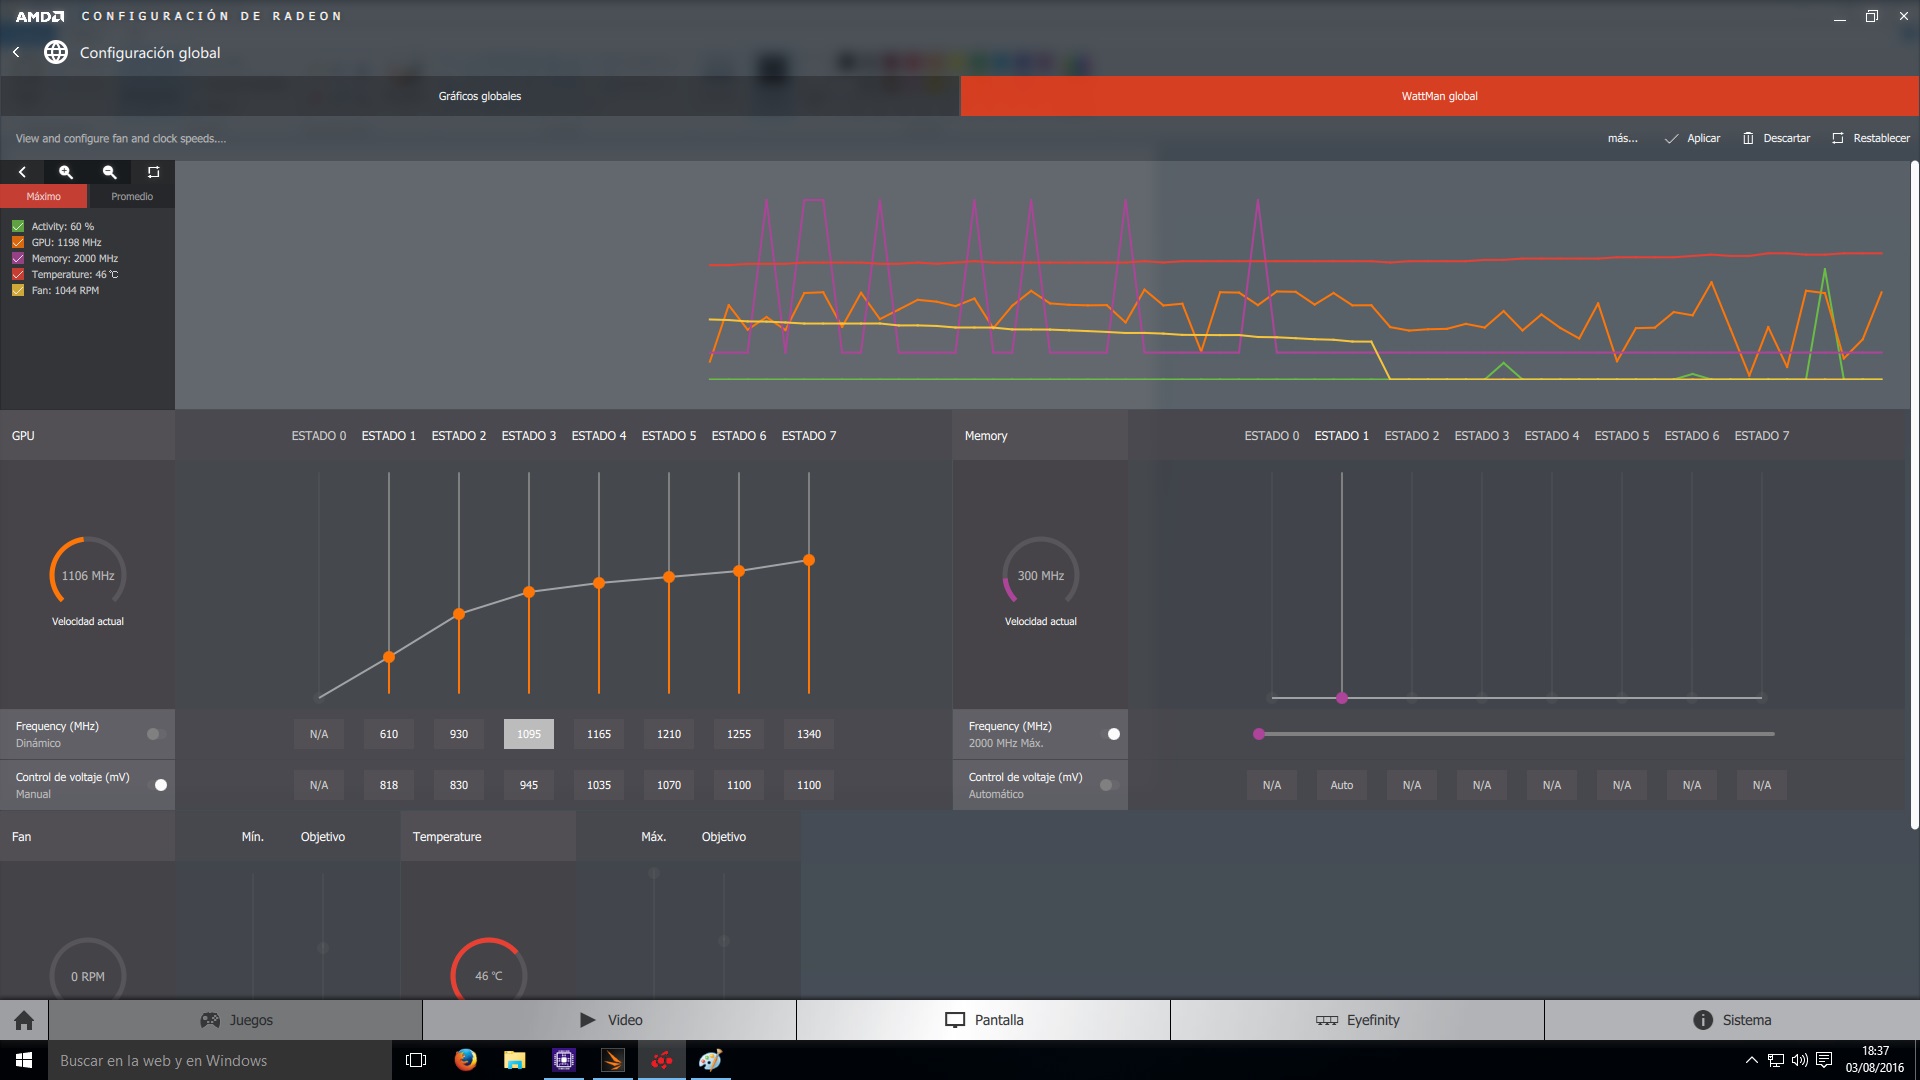Click Memory frequency slider handle
Viewport: 1920px width, 1080px height.
(x=1259, y=734)
